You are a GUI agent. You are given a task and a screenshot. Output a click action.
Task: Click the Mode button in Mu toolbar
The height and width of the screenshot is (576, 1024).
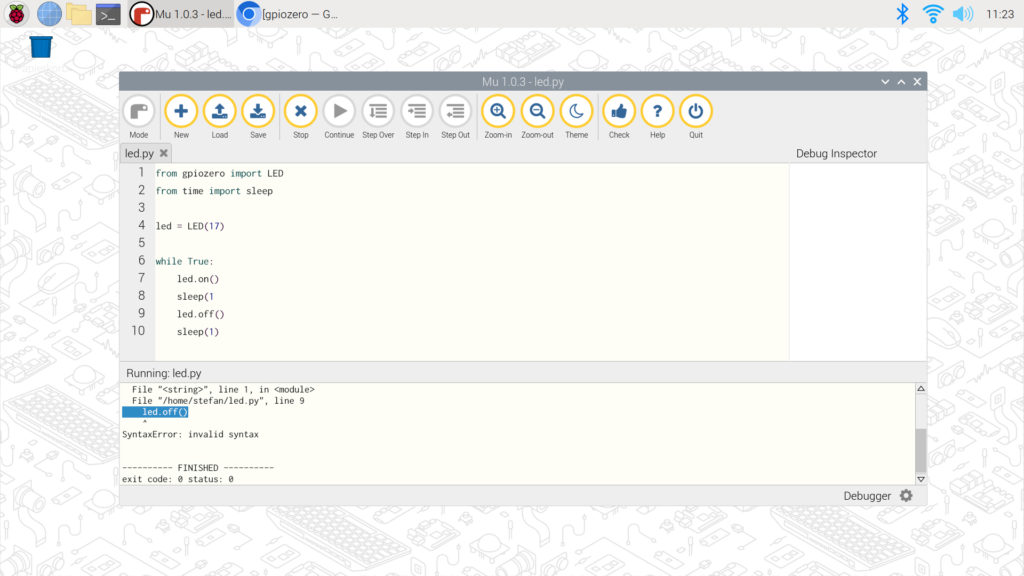[x=138, y=112]
